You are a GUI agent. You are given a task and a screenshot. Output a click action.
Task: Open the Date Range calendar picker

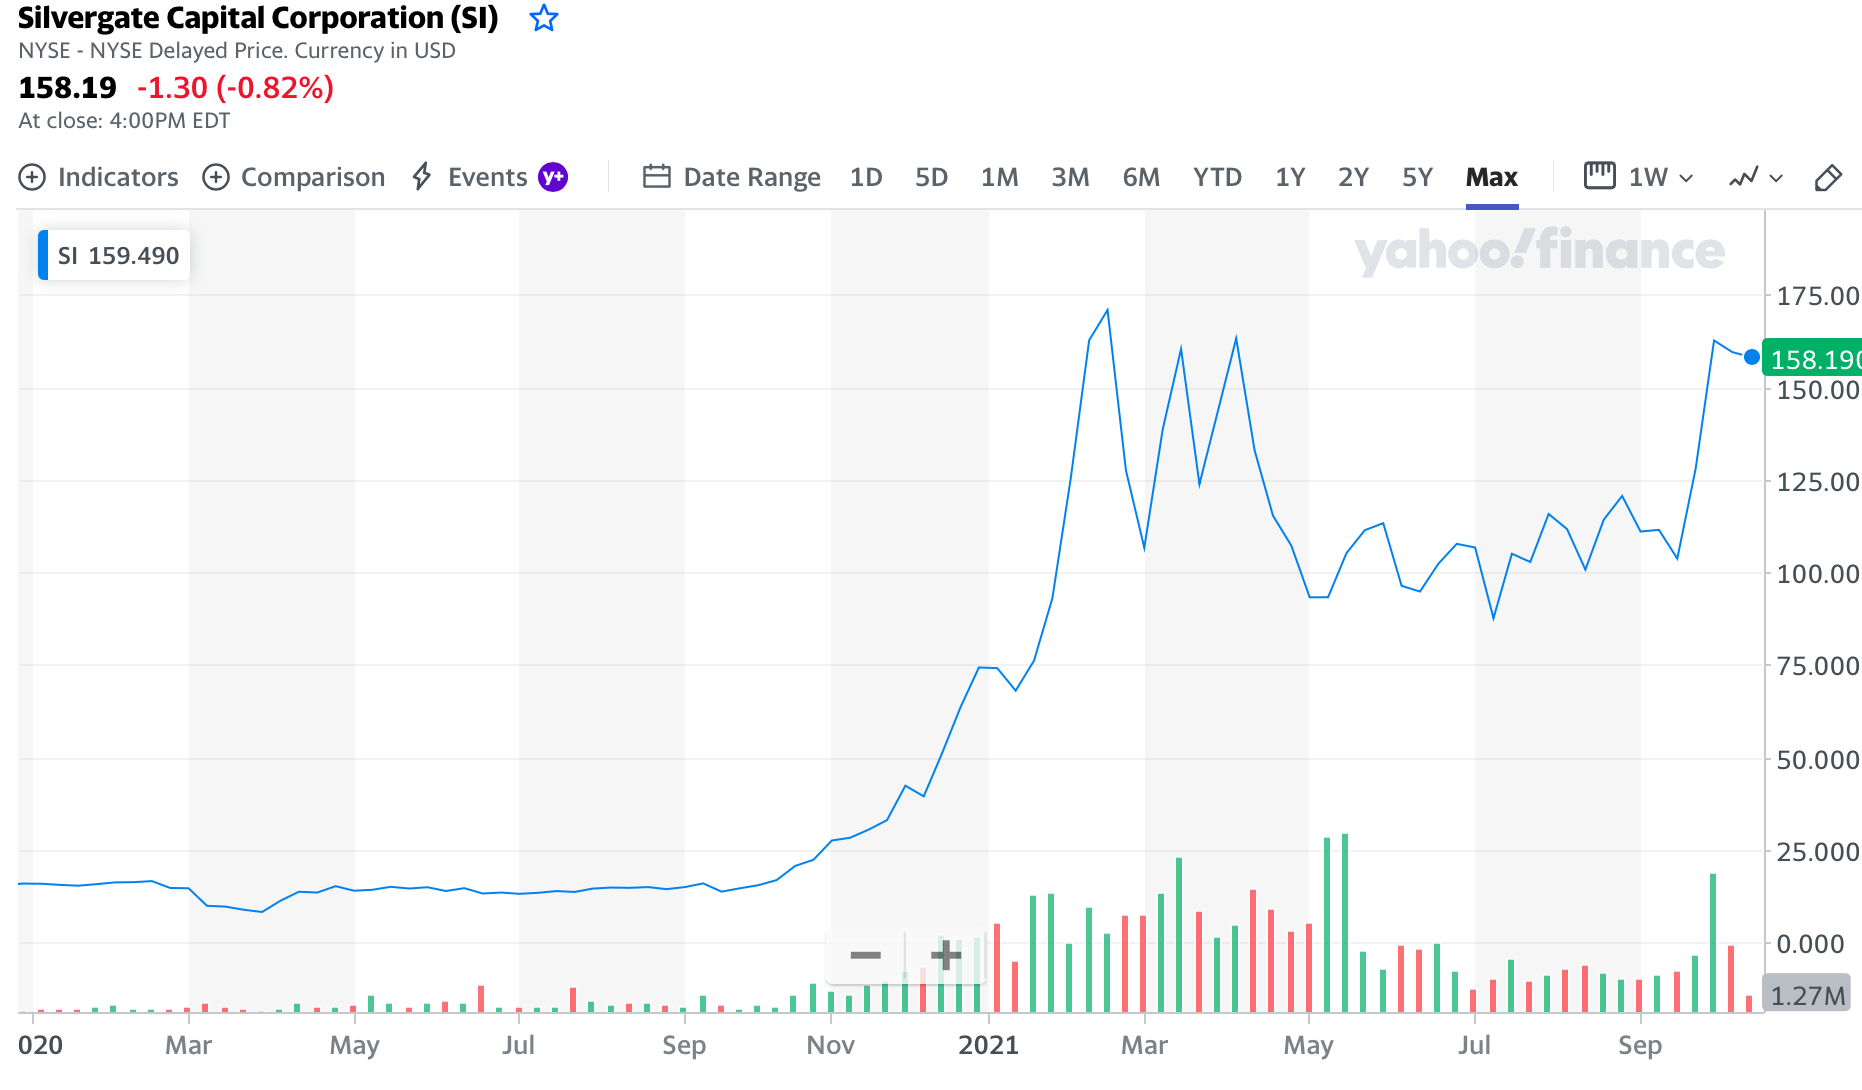(x=731, y=177)
